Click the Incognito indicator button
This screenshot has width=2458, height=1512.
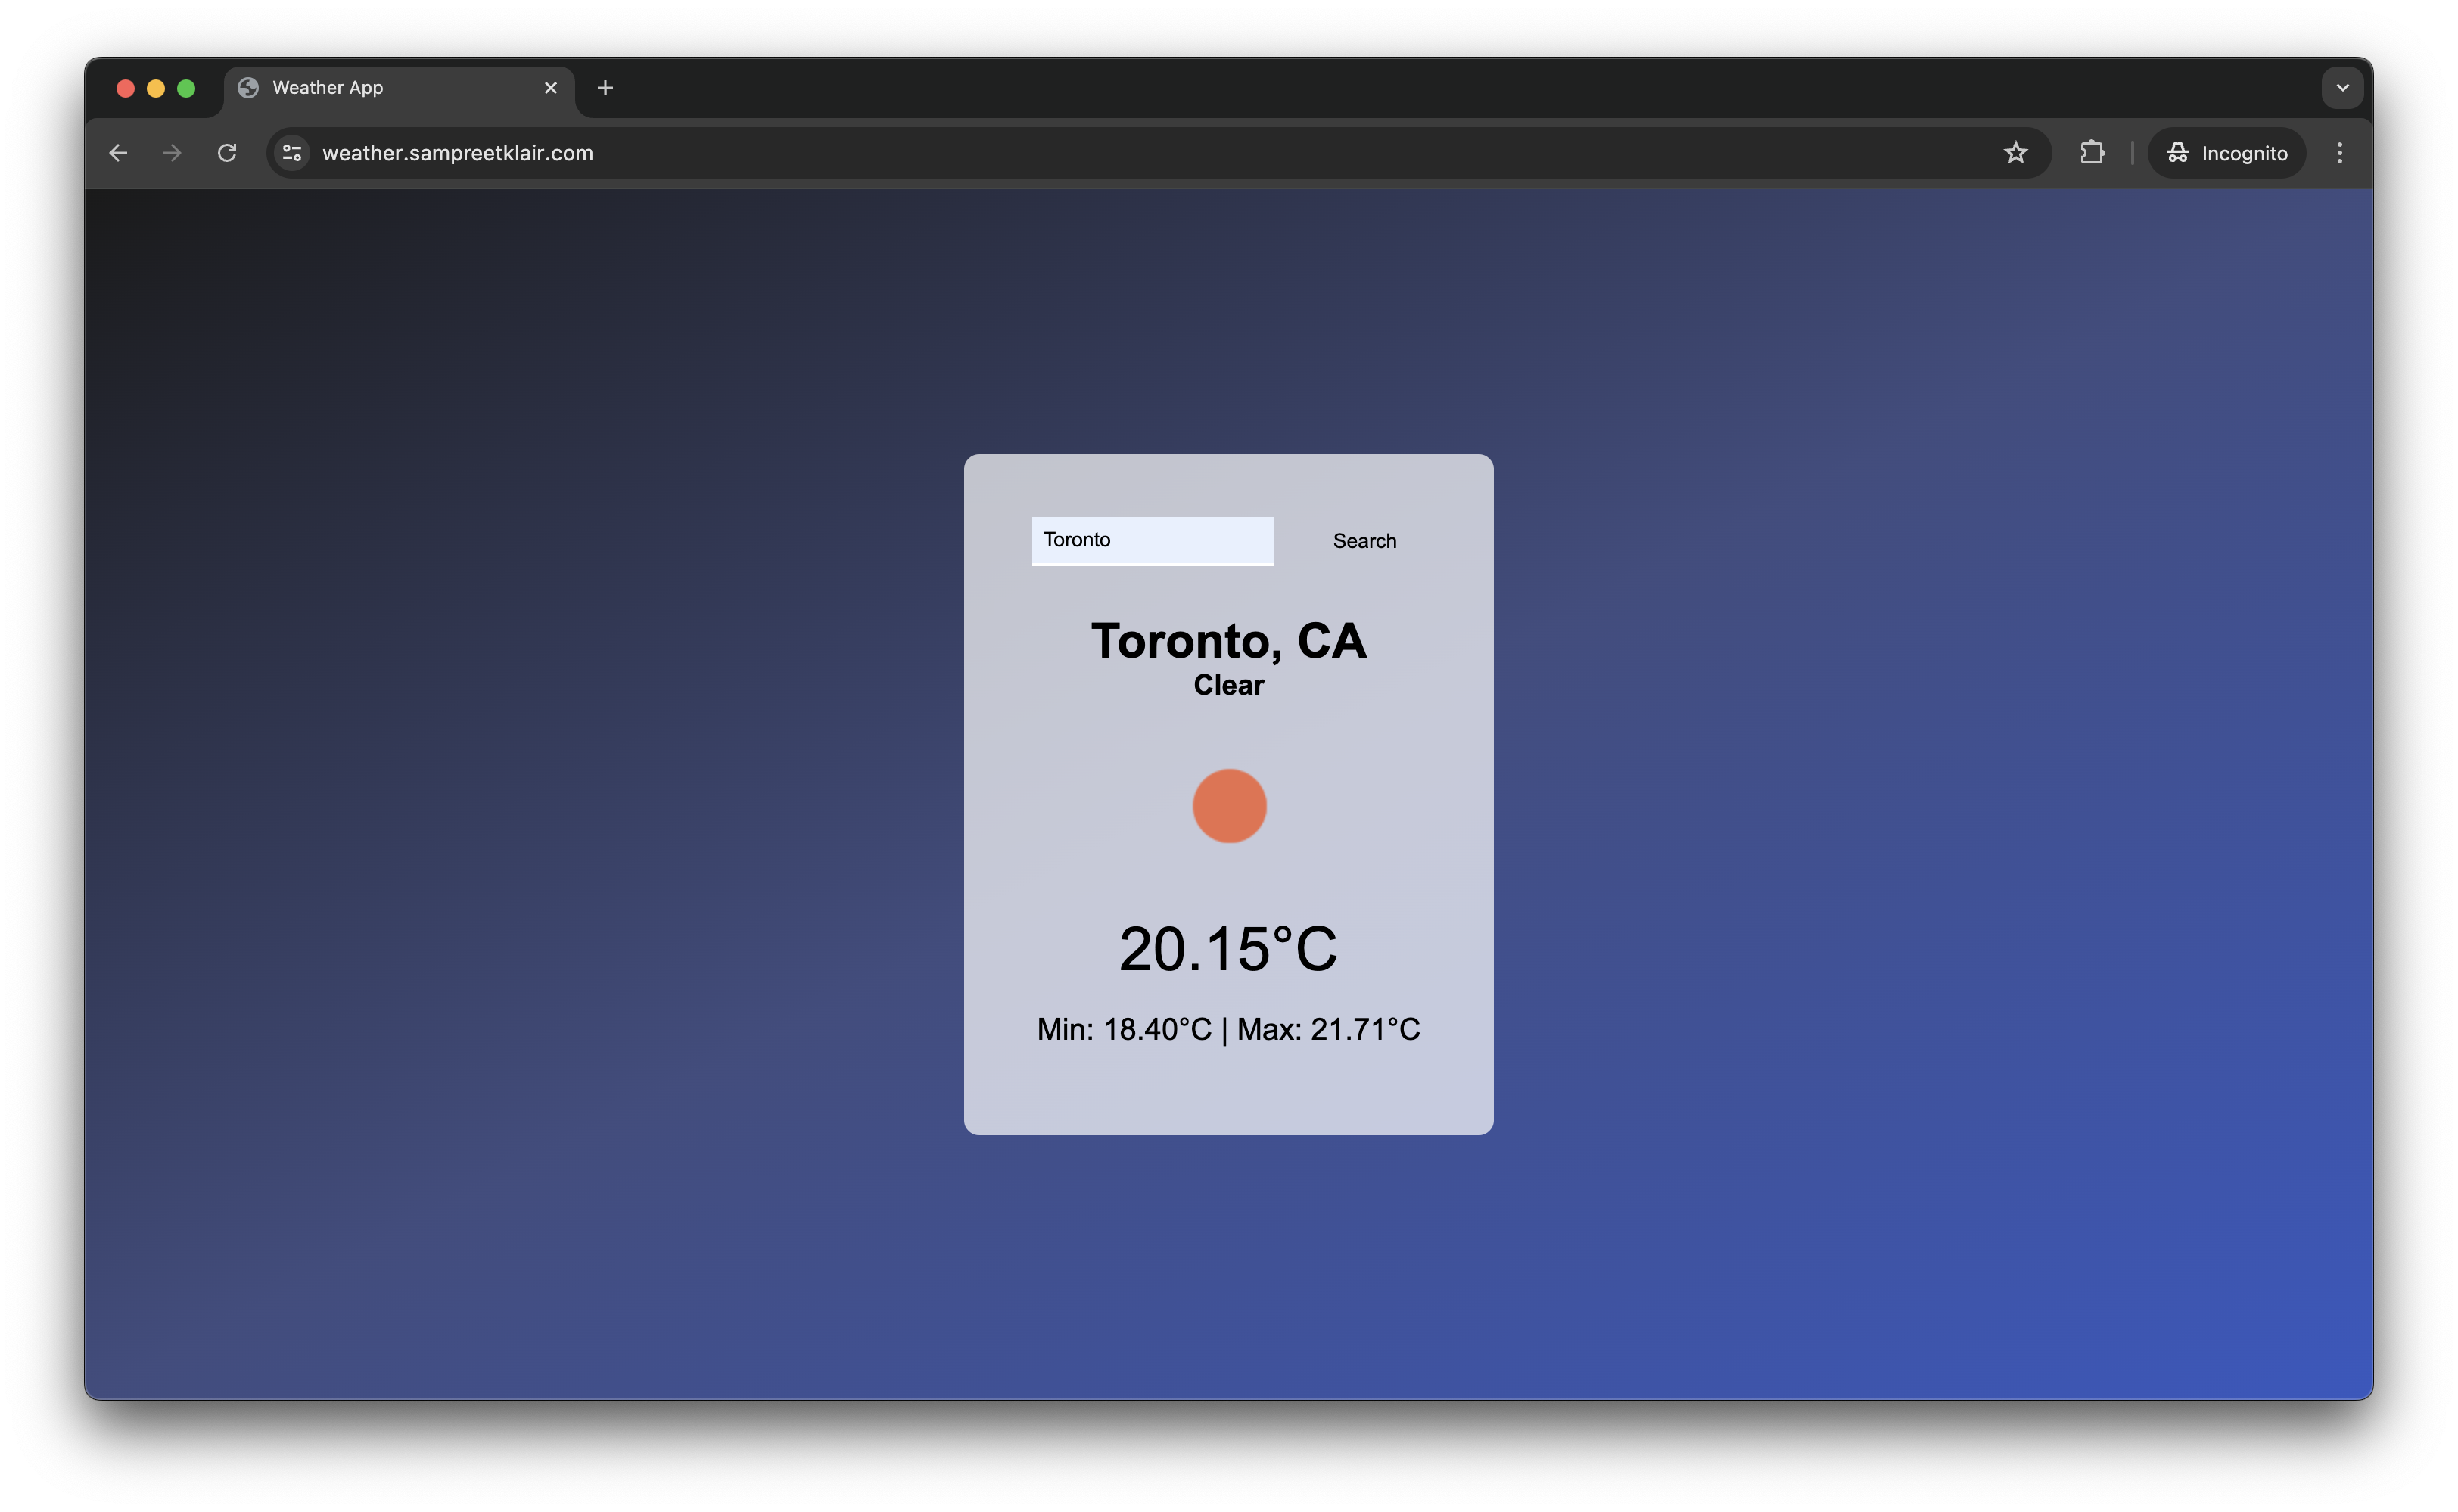2226,153
